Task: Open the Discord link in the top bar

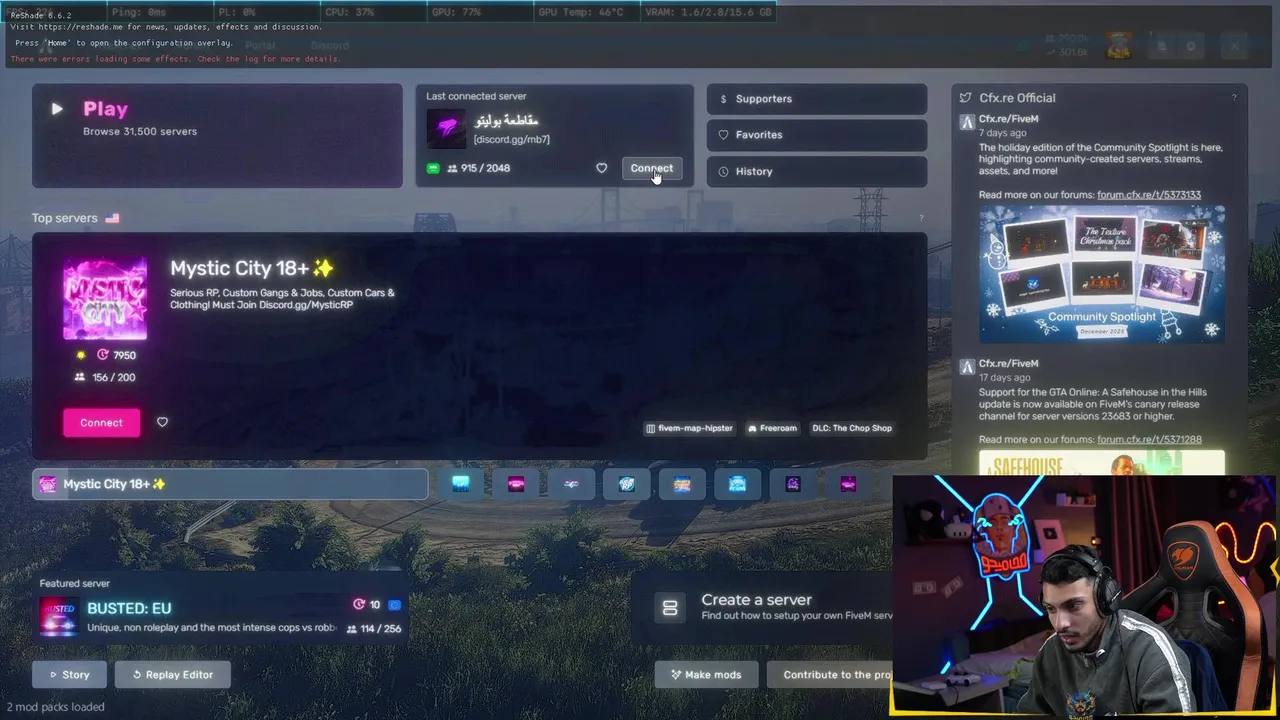Action: [330, 45]
